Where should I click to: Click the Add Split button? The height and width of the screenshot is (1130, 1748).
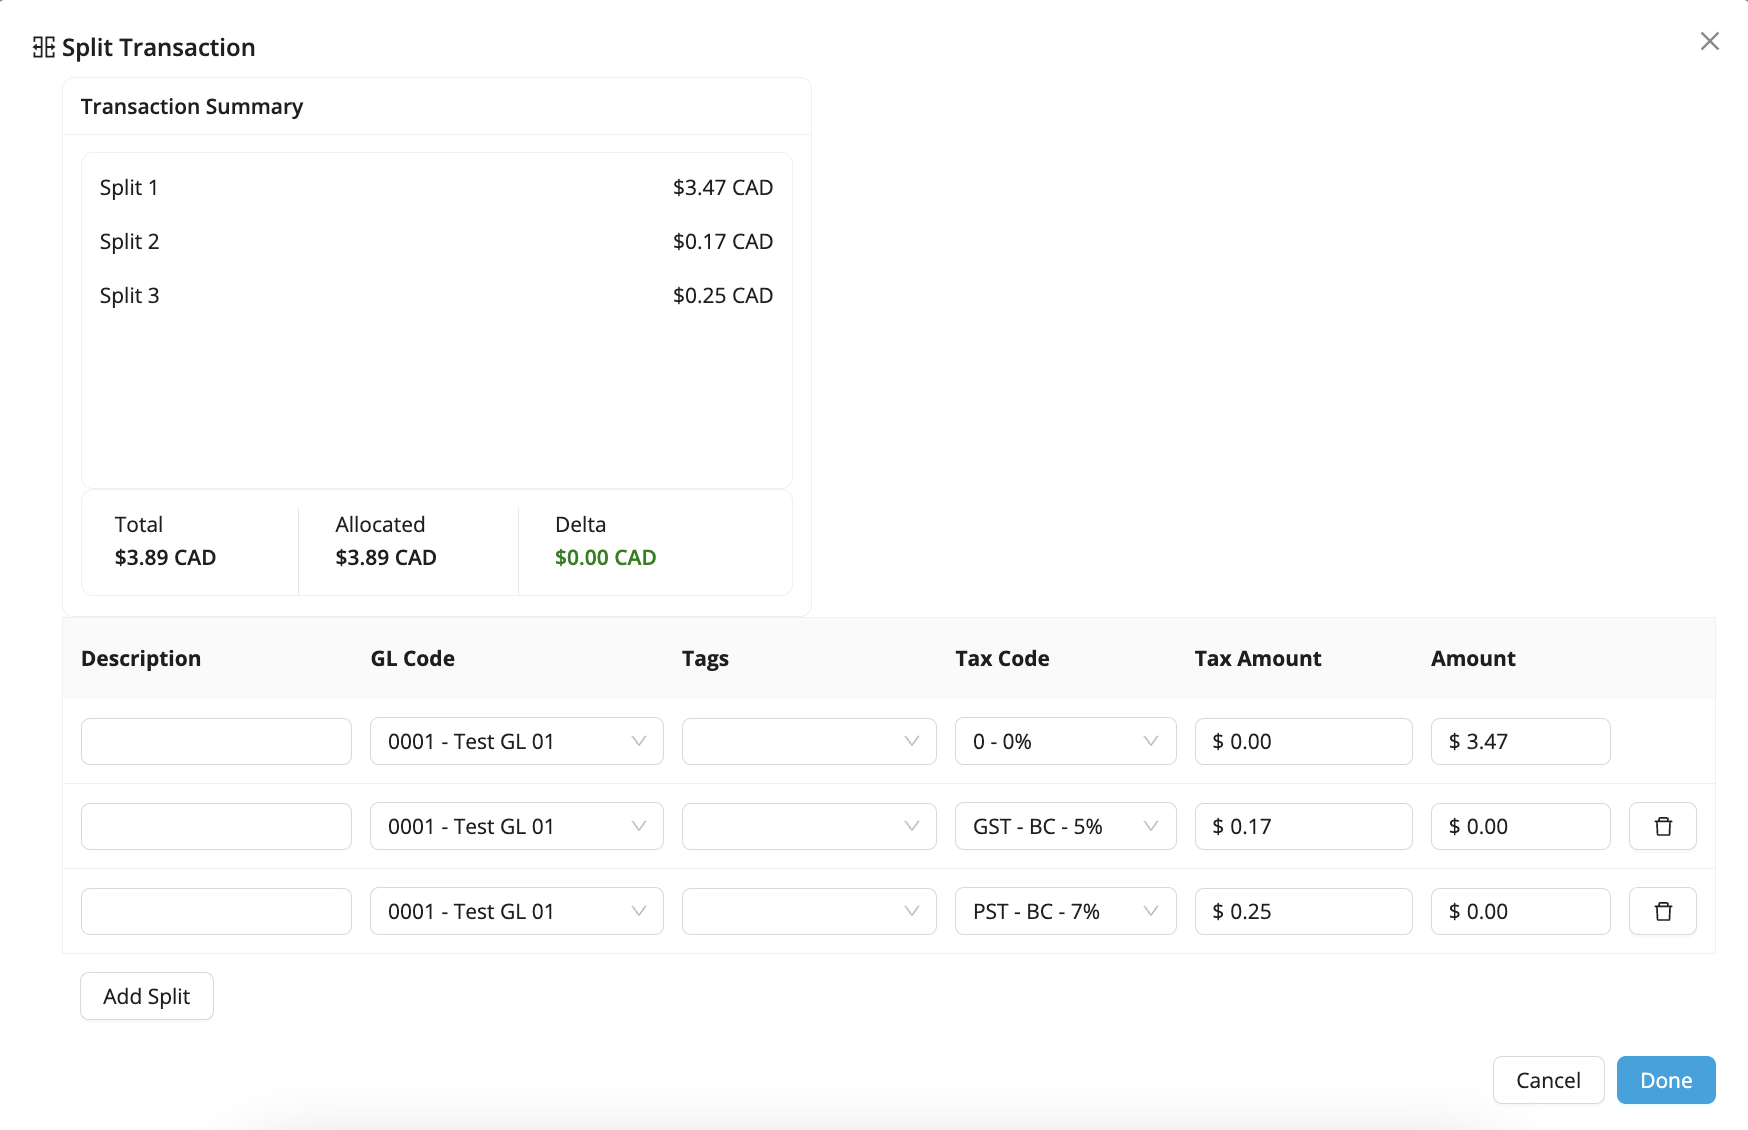[x=147, y=996]
